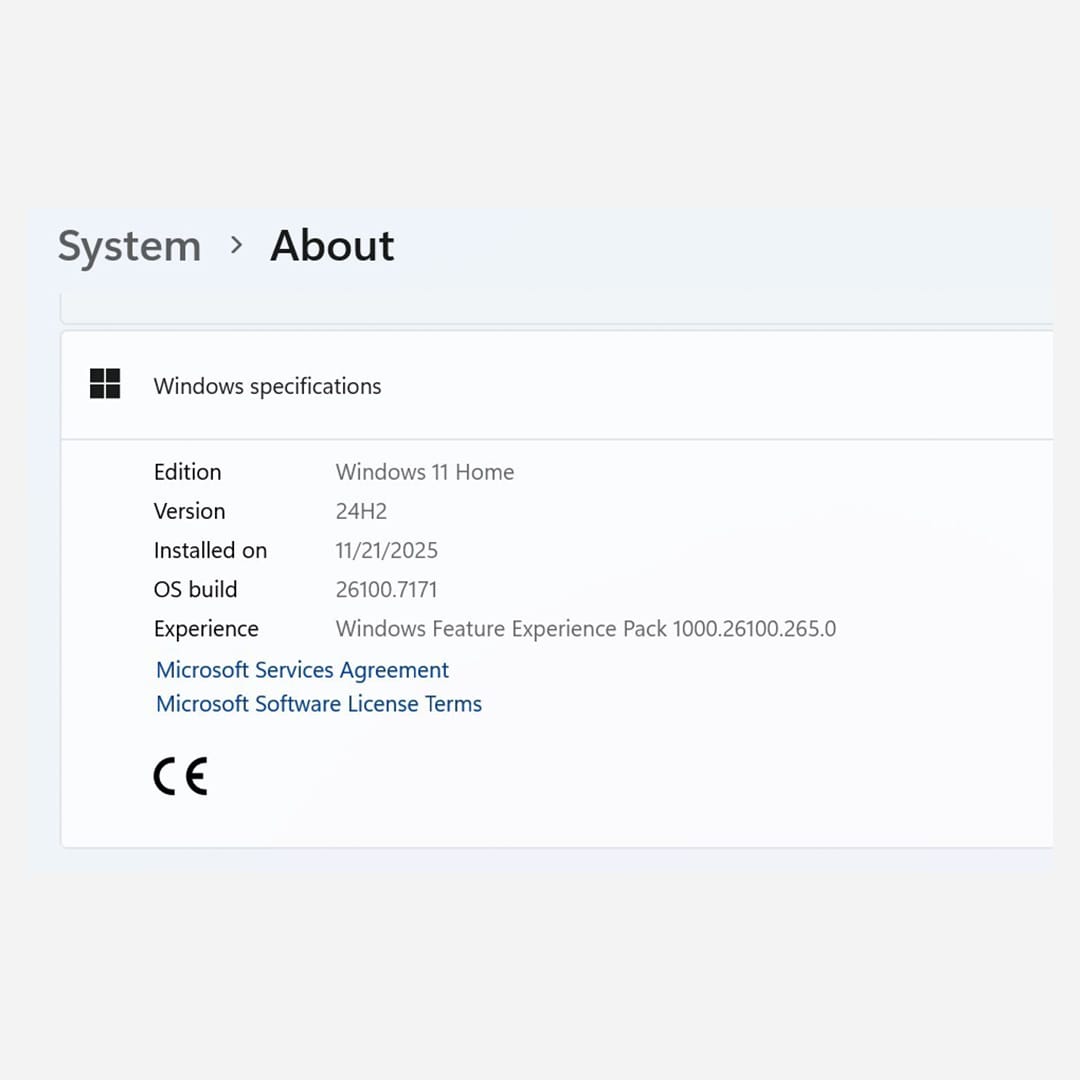Select the 26100.7171 build number

[386, 589]
